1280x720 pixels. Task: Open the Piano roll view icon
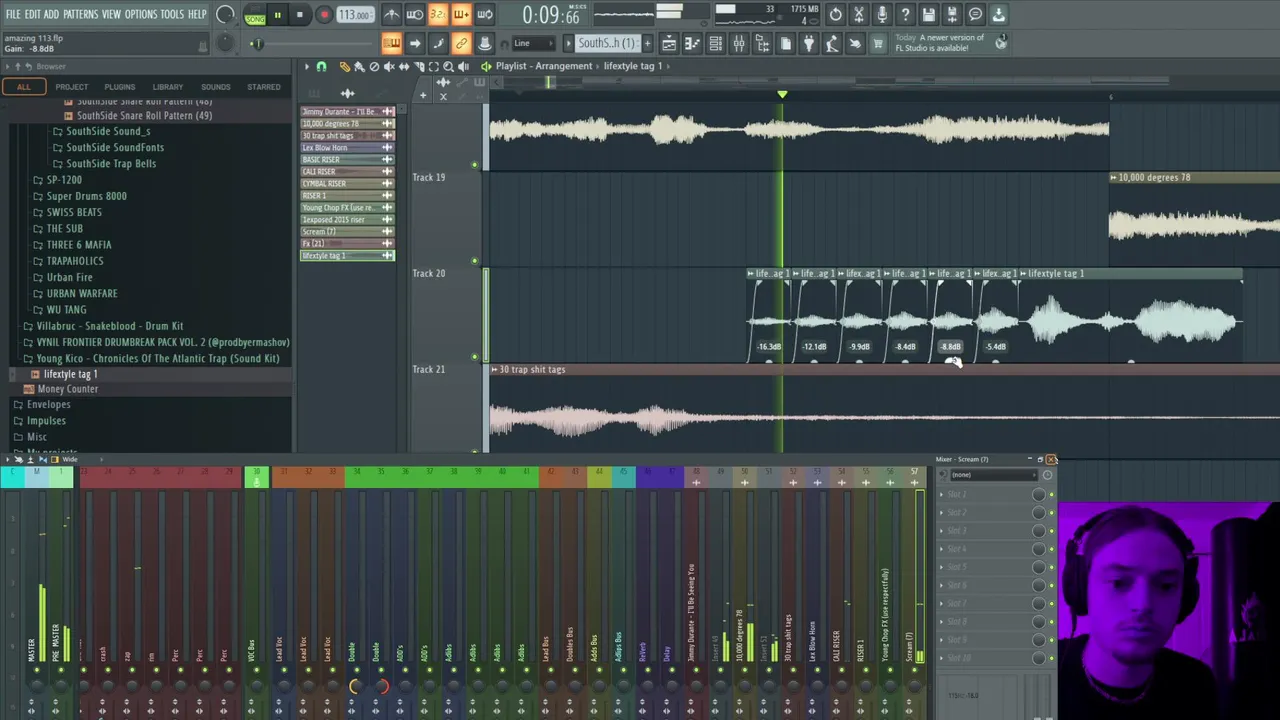tap(692, 43)
